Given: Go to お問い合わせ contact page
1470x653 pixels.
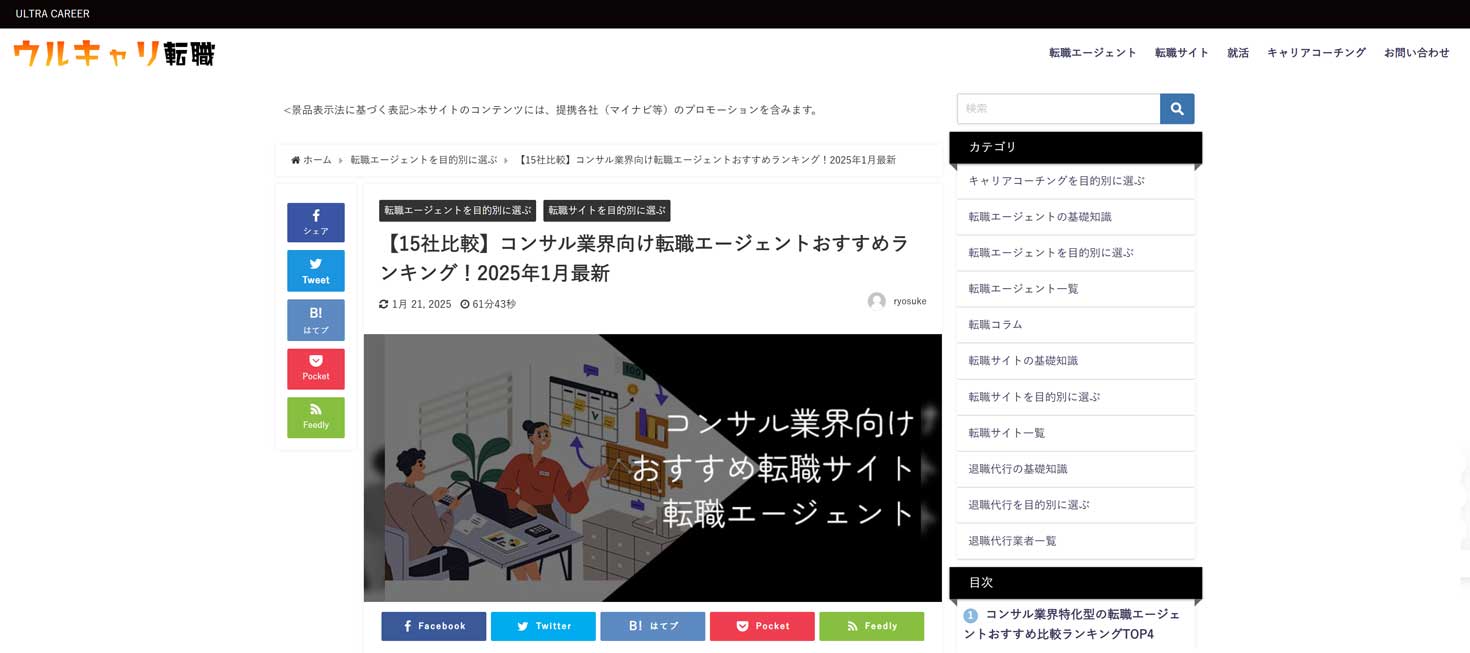Looking at the screenshot, I should (1416, 53).
